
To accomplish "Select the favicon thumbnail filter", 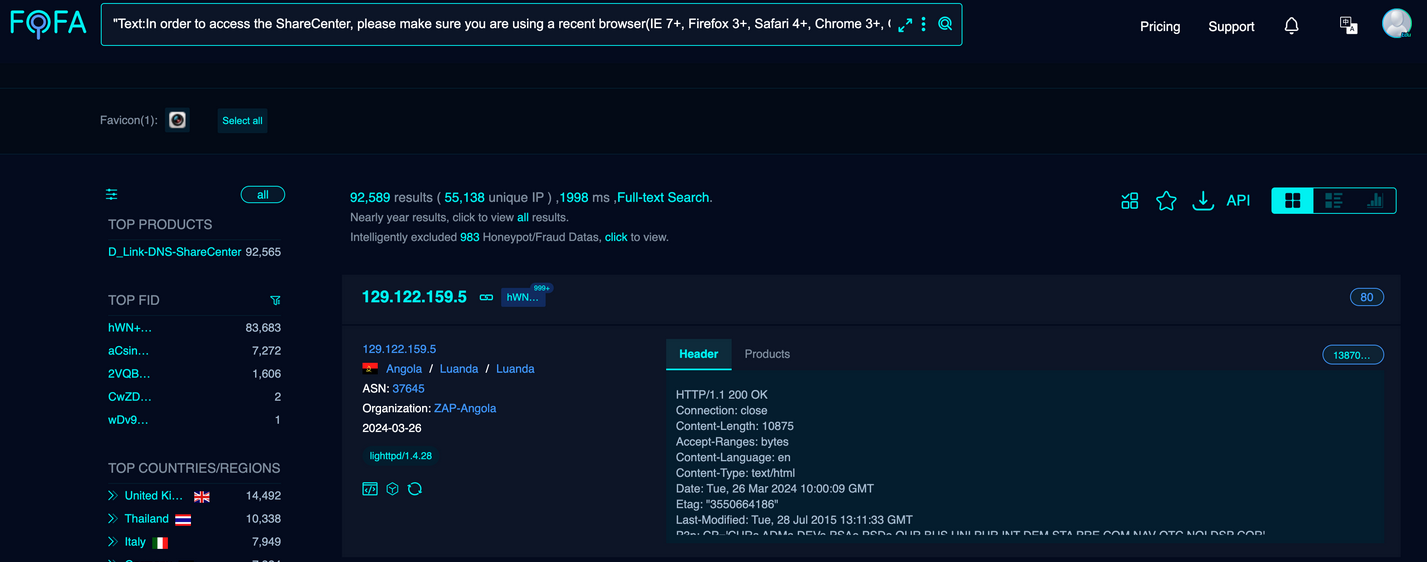I will coord(177,120).
